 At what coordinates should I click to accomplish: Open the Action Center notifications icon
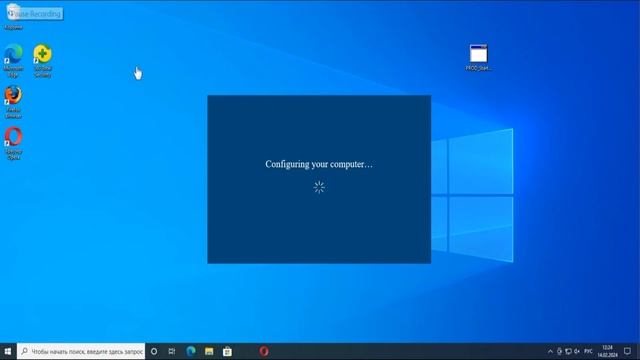627,351
